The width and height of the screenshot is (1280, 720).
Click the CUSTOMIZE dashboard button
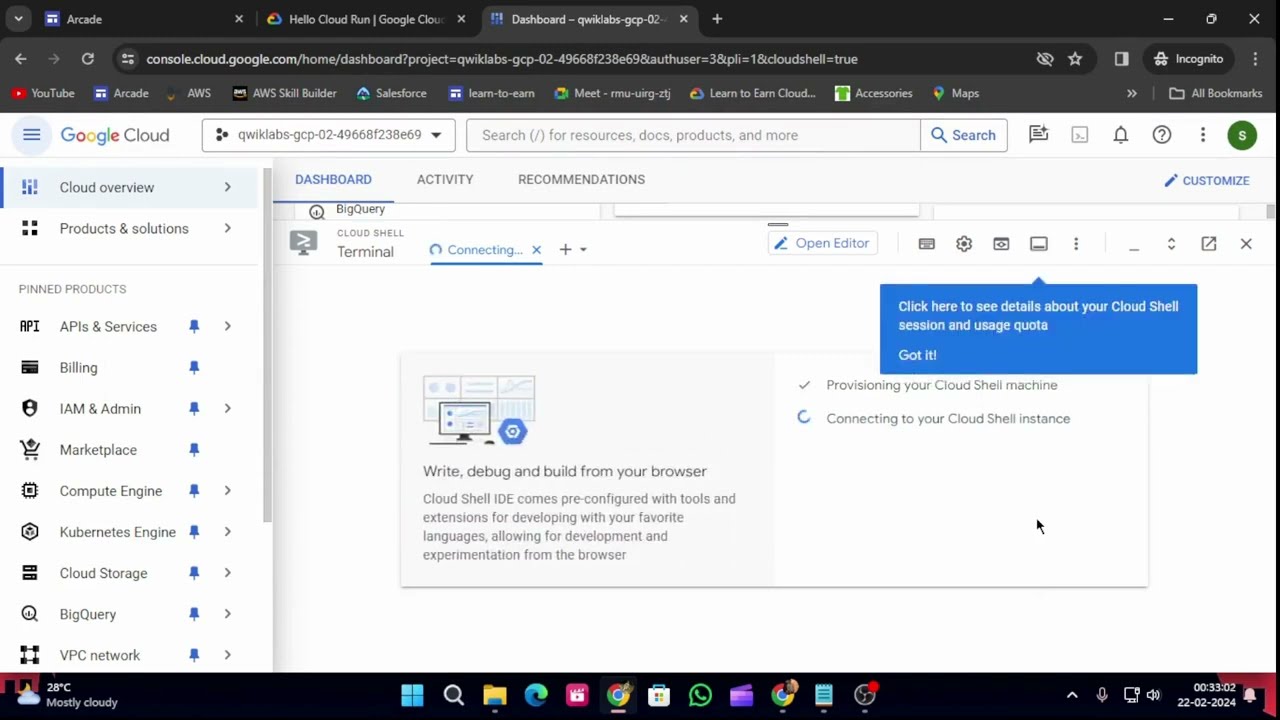(x=1207, y=180)
